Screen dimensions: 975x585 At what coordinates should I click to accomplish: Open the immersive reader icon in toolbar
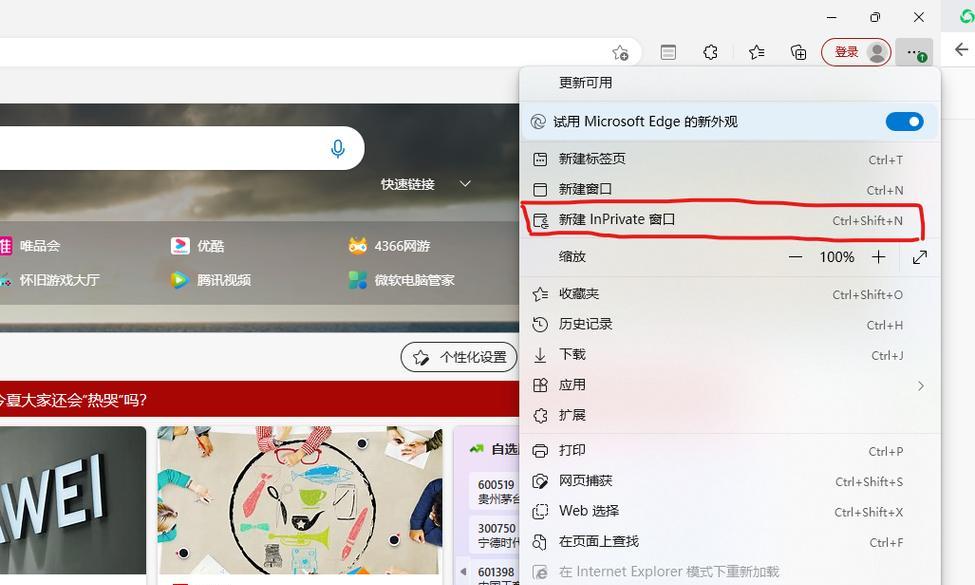point(668,52)
